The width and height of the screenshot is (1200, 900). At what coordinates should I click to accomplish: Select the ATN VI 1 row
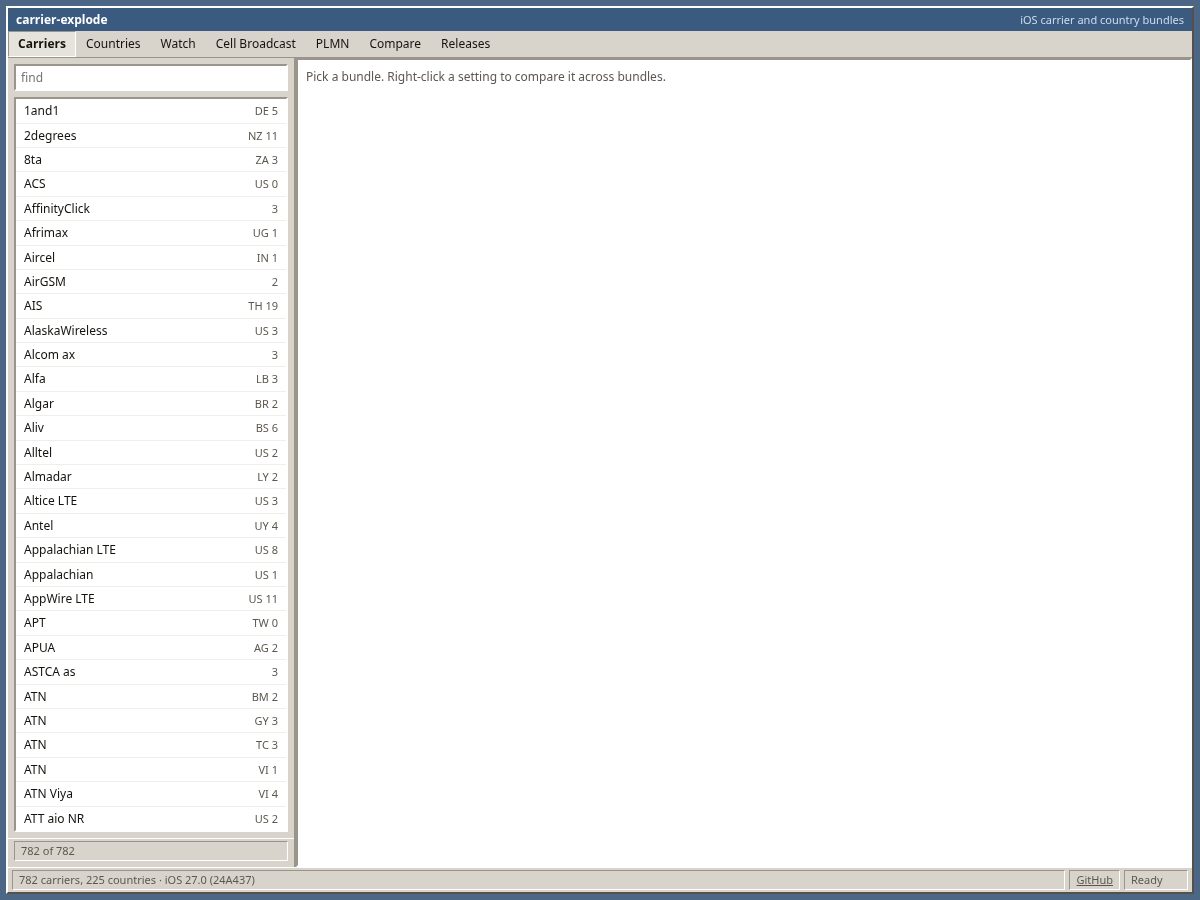[x=151, y=770]
